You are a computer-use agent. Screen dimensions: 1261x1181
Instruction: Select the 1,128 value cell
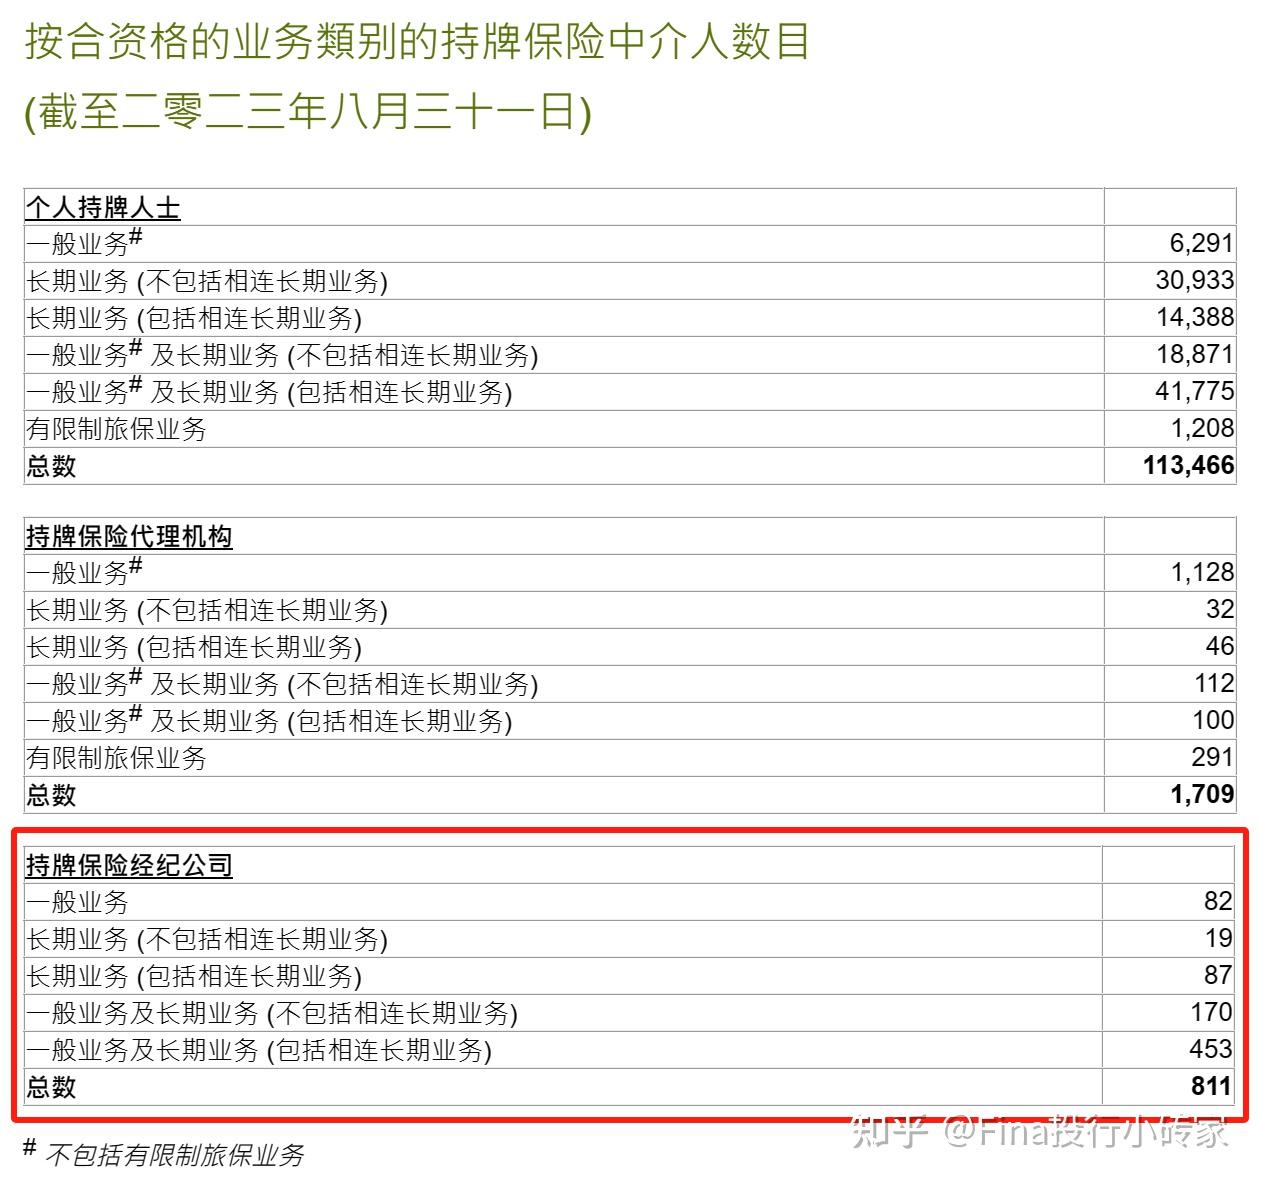(1199, 572)
